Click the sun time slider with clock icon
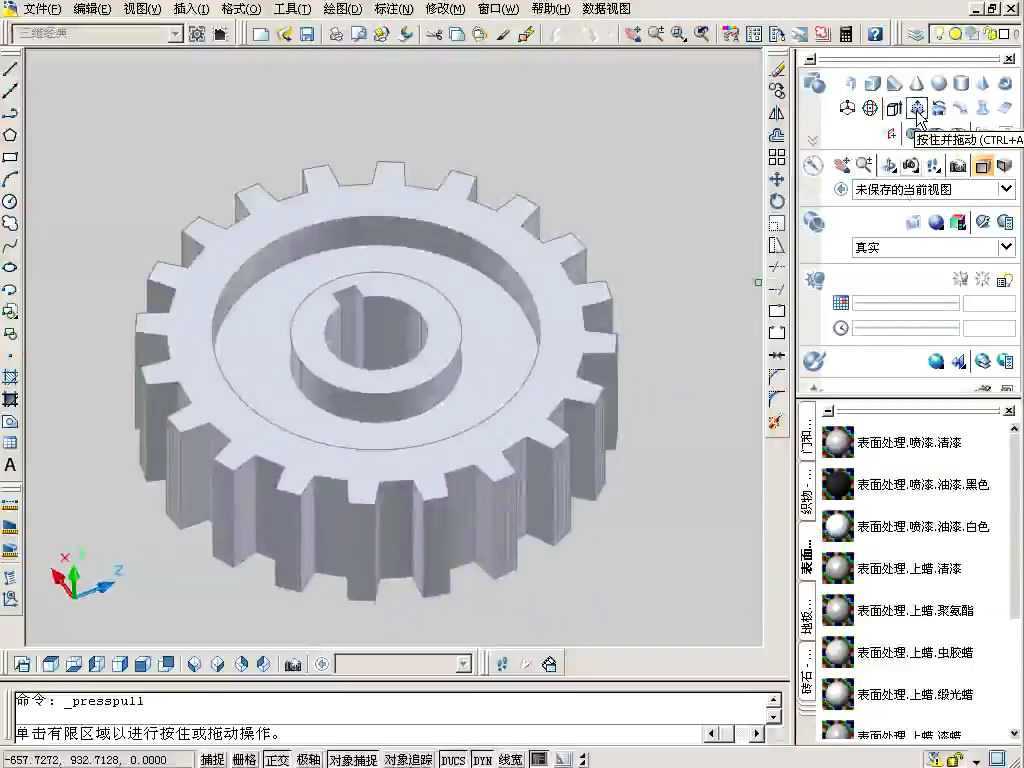 (906, 328)
